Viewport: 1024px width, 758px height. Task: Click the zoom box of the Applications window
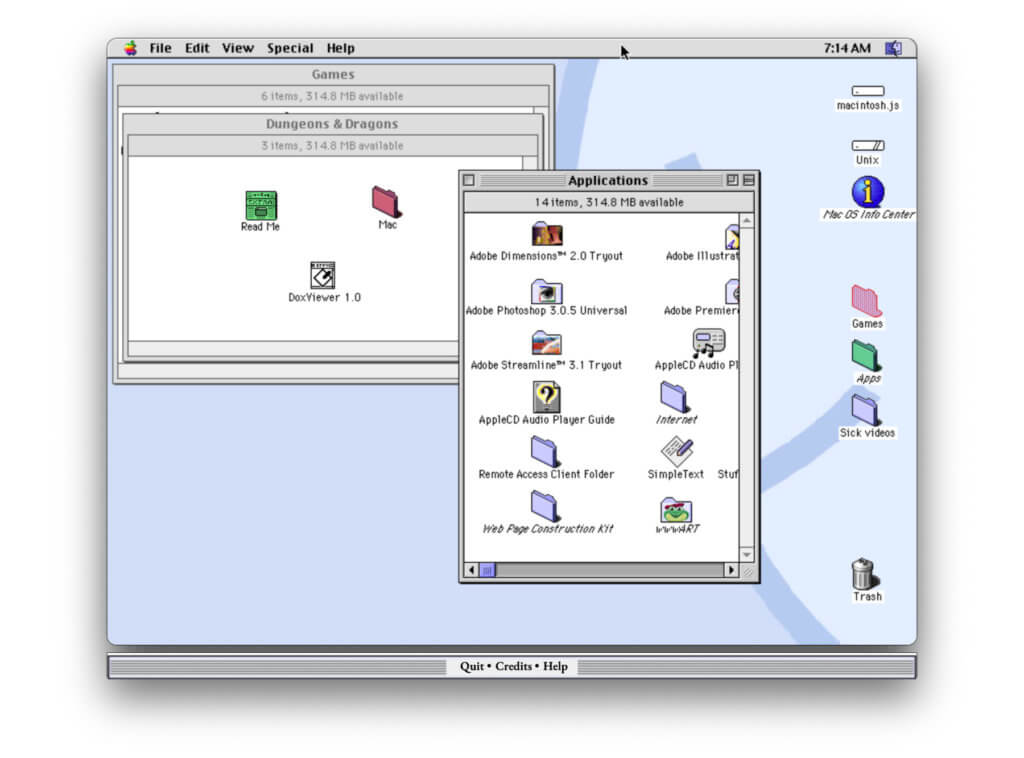coord(732,180)
